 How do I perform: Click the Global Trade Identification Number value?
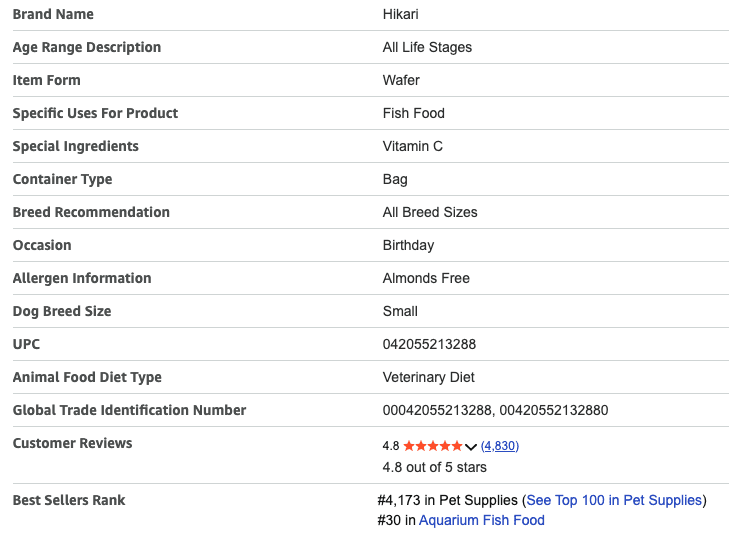[x=495, y=410]
